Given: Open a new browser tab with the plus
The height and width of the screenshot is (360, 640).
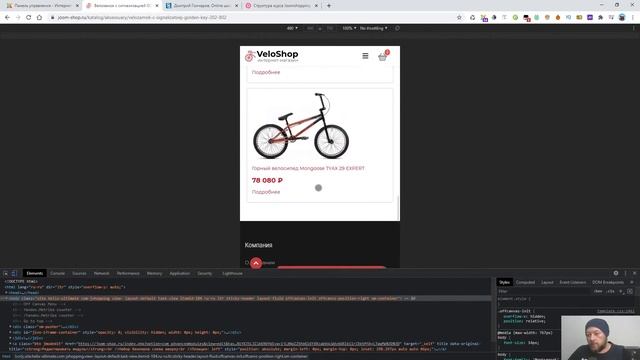Looking at the screenshot, I should (329, 6).
